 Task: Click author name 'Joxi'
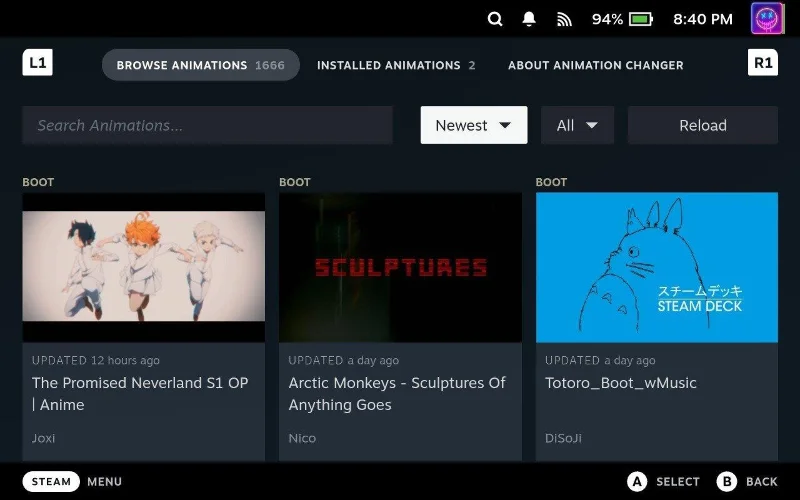coord(43,438)
